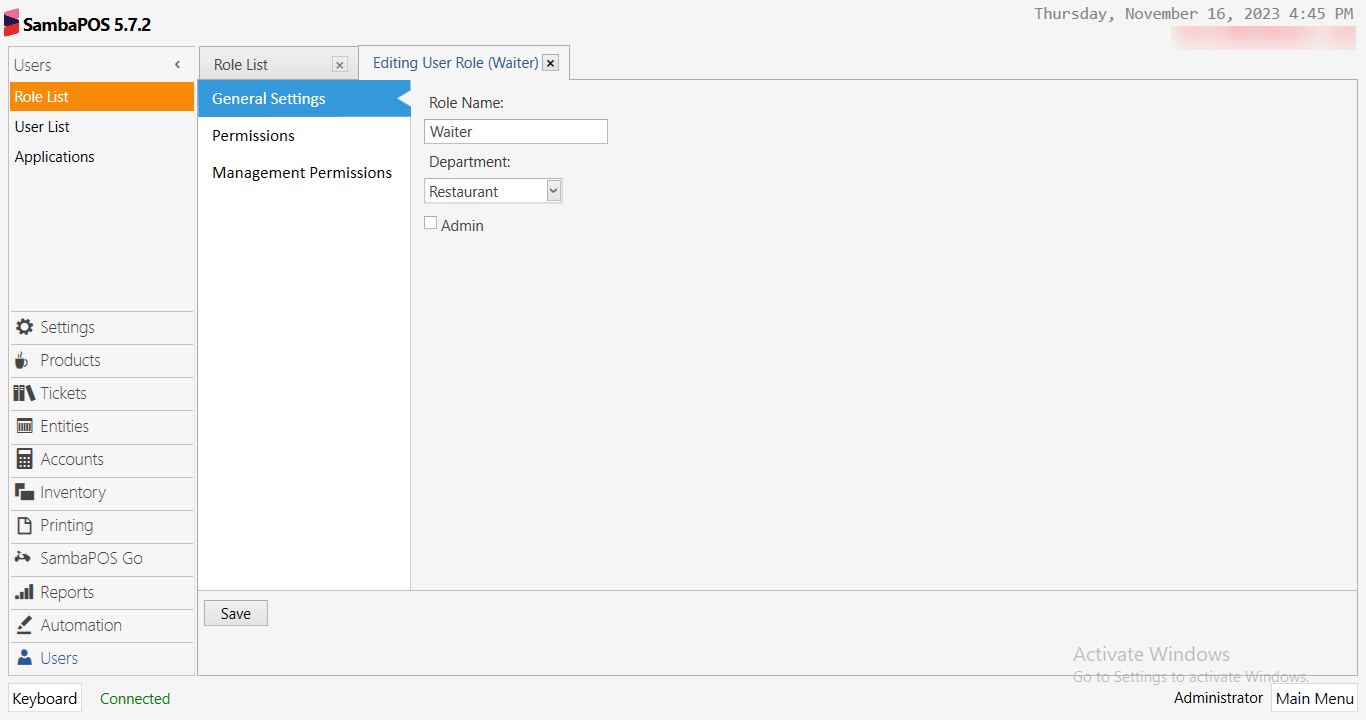This screenshot has height=720, width=1366.
Task: Open the on-screen Keyboard
Action: tap(44, 697)
